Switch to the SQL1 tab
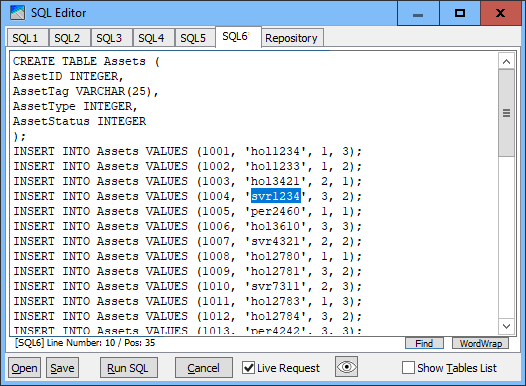Screen dimensions: 526x386 (x=28, y=38)
